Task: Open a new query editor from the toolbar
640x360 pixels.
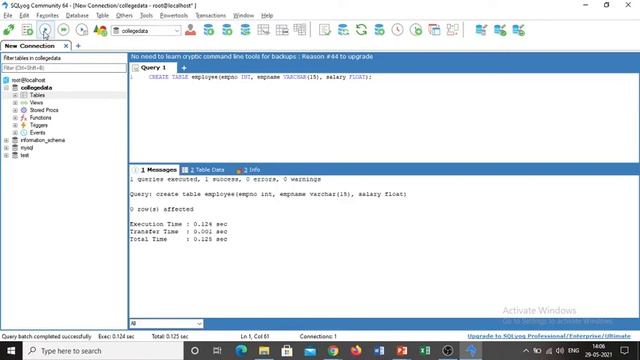Action: tap(27, 30)
